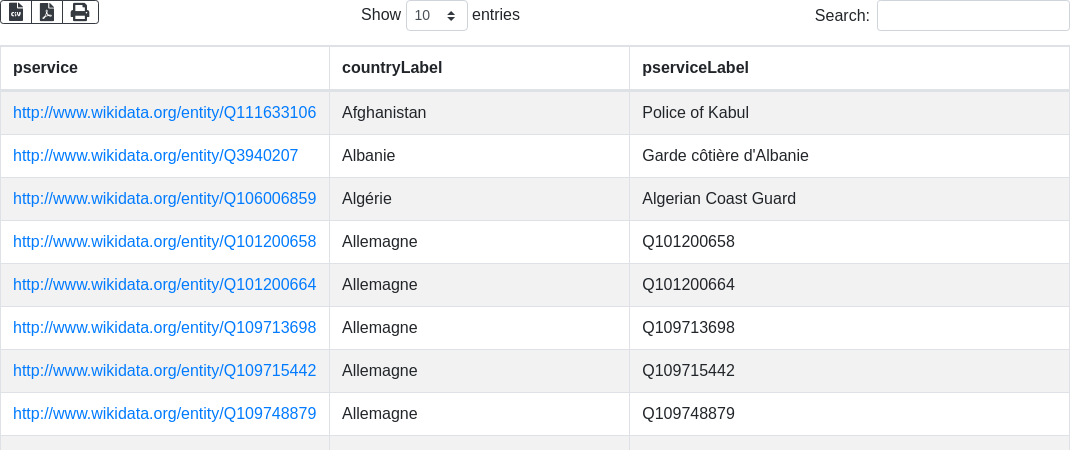
Task: Open the entries per page dropdown
Action: 436,16
